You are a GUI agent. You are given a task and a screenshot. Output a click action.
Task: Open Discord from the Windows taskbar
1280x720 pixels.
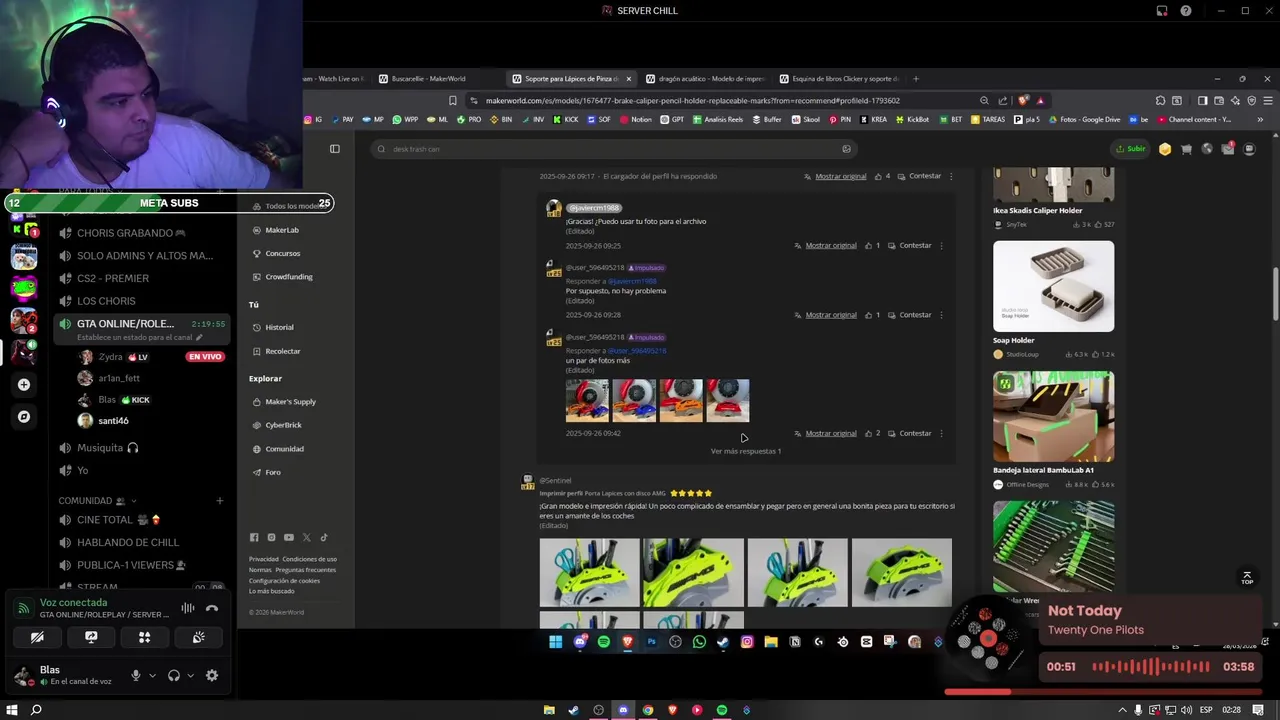coord(623,710)
